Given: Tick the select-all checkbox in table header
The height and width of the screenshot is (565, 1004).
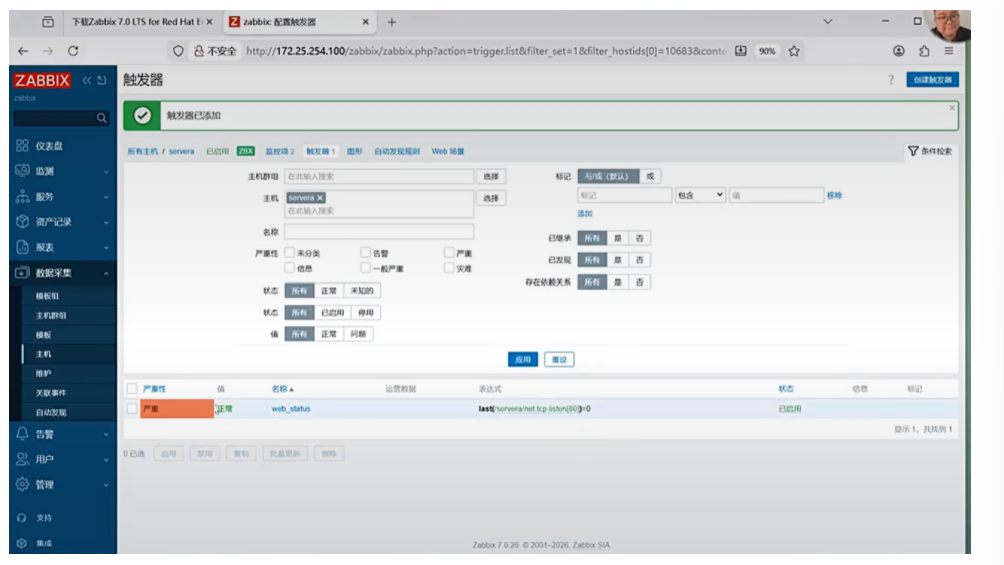Looking at the screenshot, I should [132, 389].
